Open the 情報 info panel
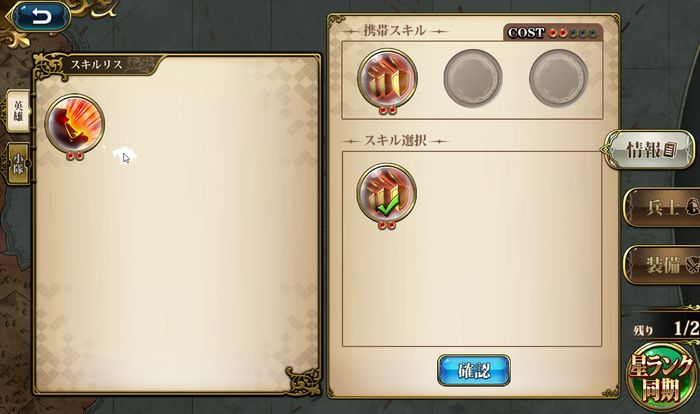This screenshot has height=414, width=700. [650, 151]
